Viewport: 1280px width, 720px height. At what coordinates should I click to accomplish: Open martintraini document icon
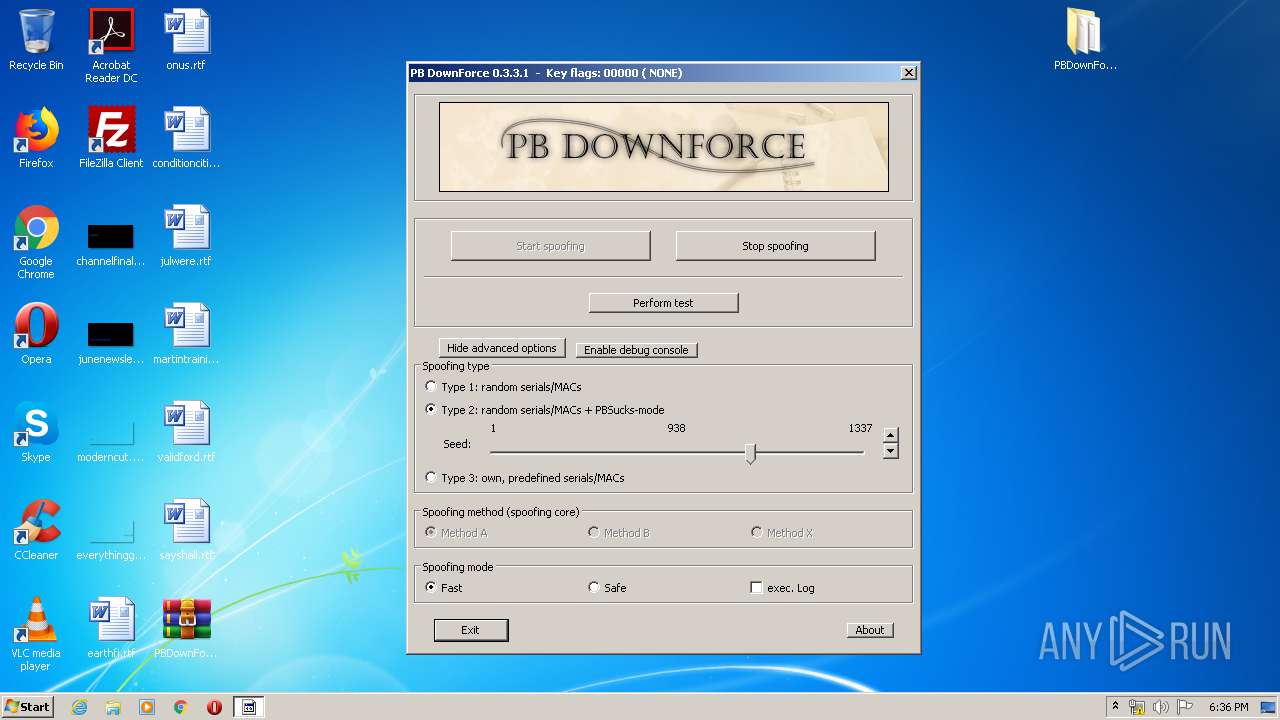click(186, 334)
